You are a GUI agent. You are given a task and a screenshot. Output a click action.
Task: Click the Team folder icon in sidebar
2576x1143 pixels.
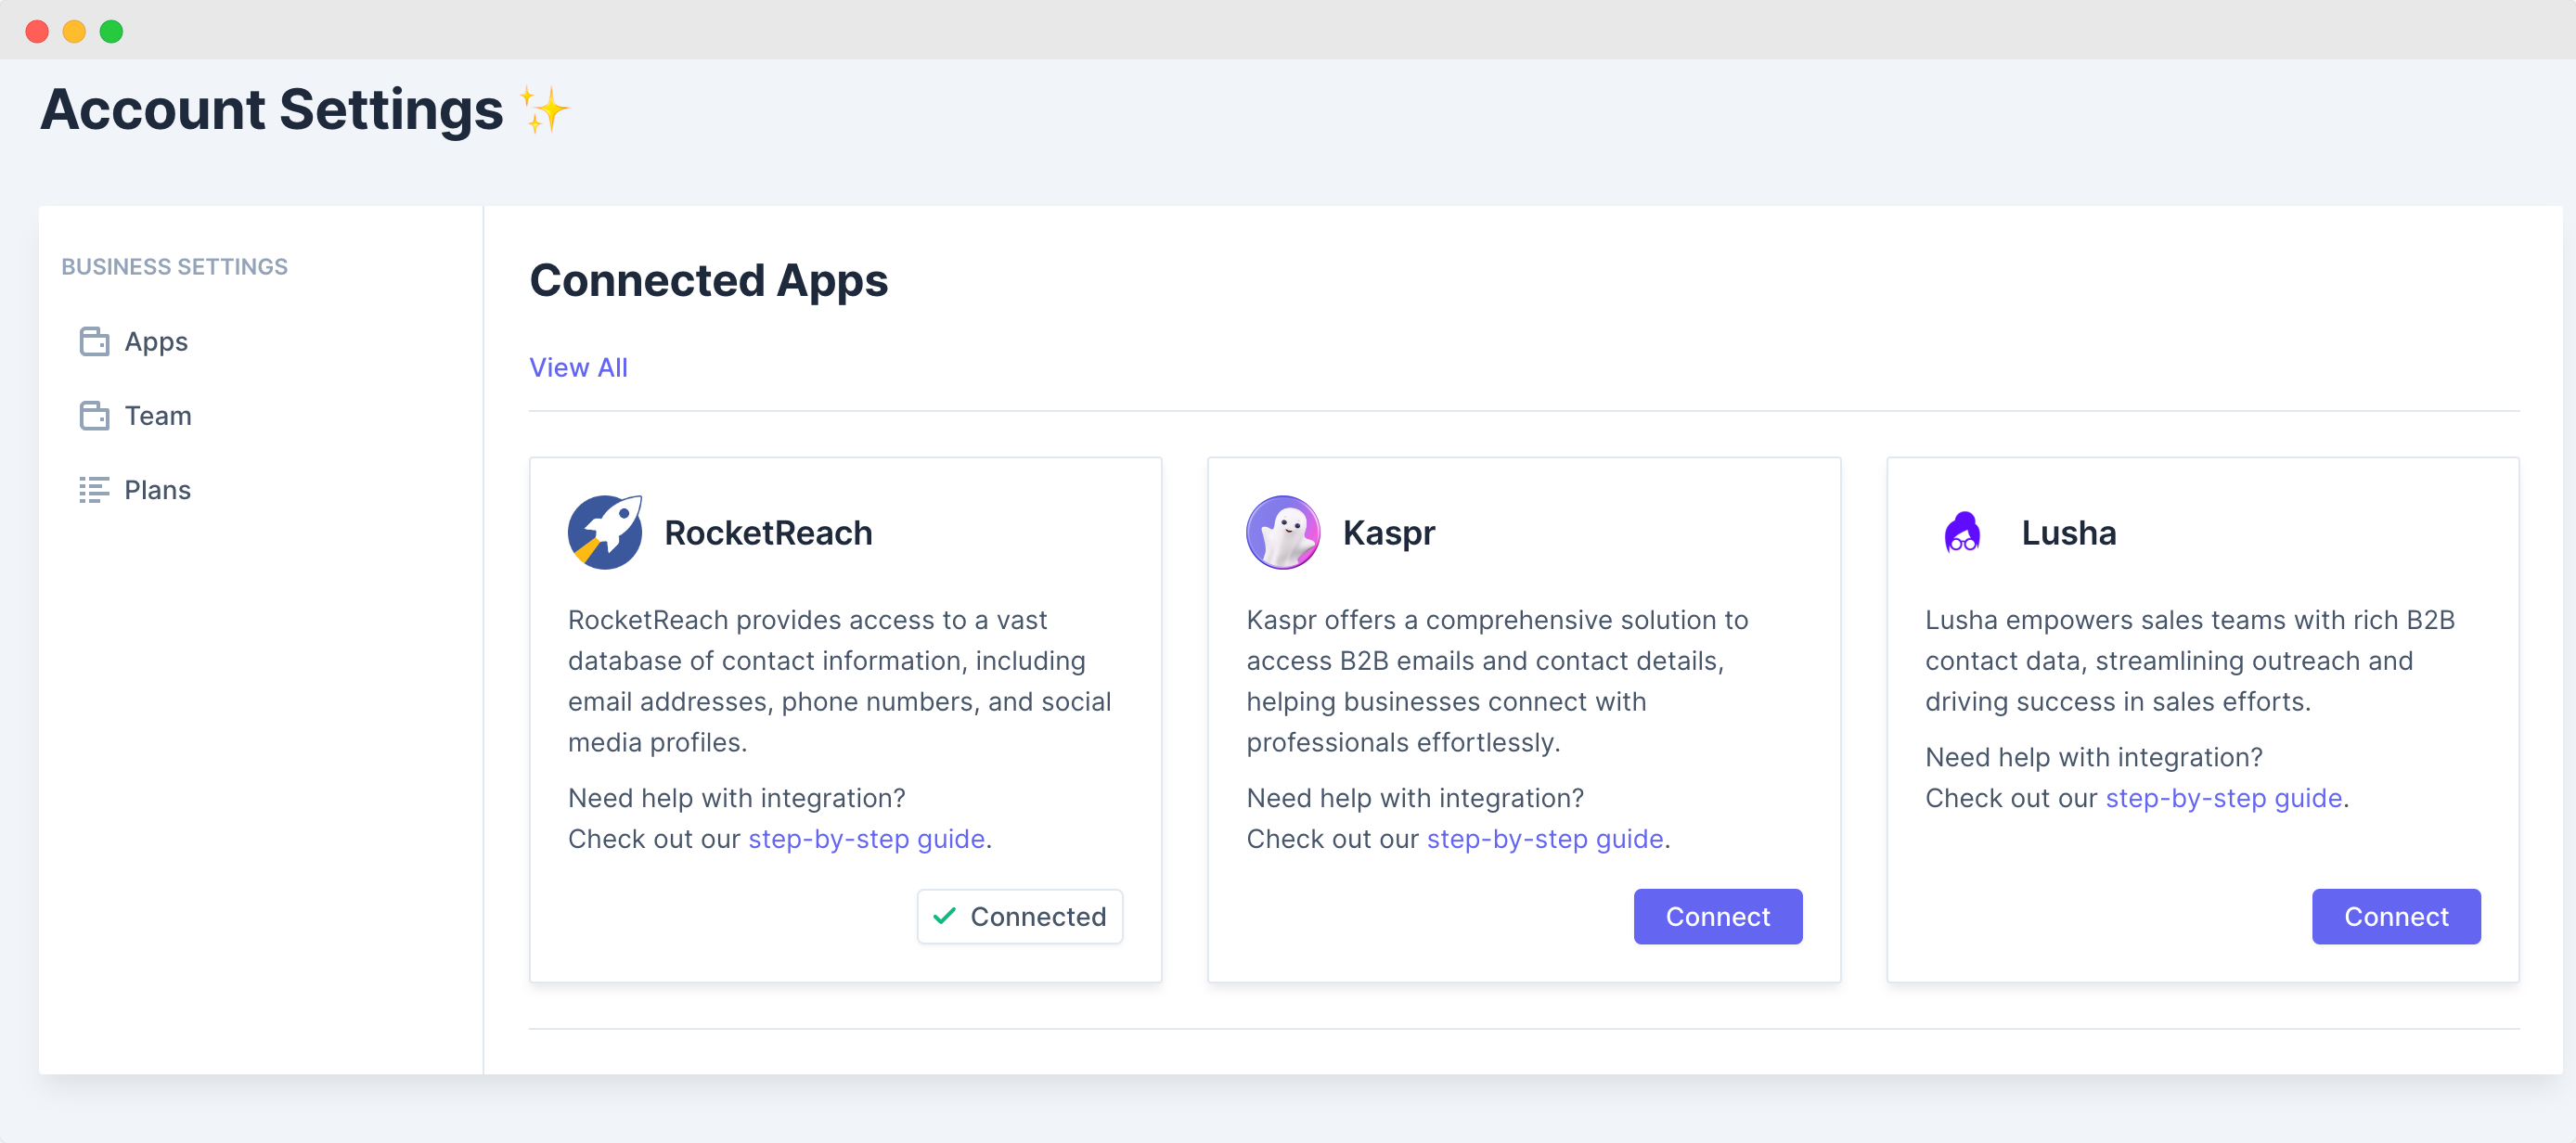(x=94, y=416)
